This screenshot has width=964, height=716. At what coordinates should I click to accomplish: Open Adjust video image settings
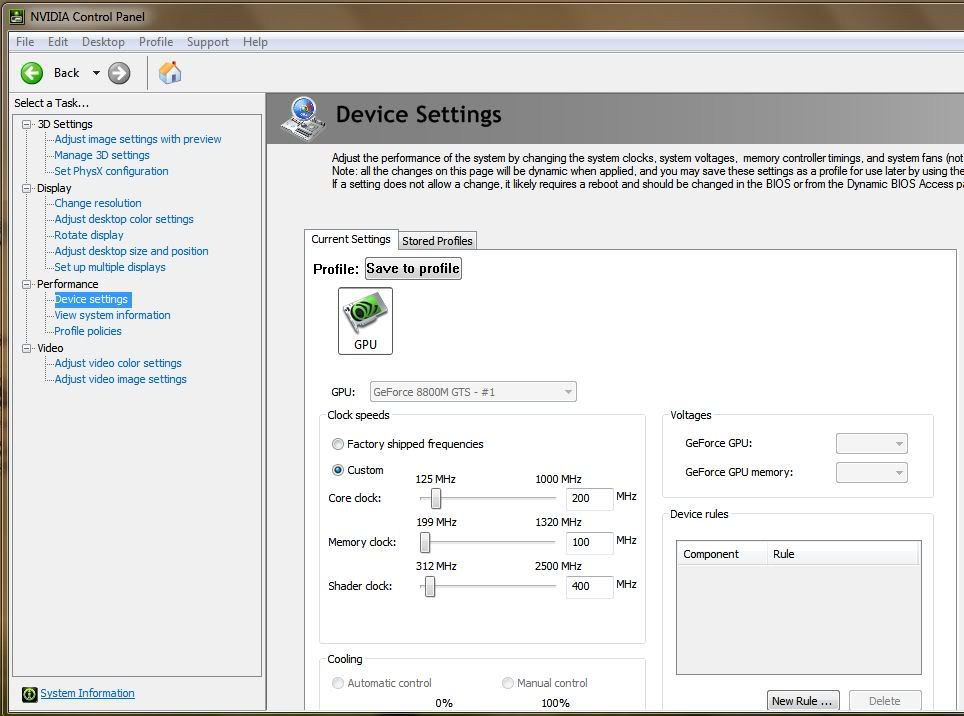(120, 379)
